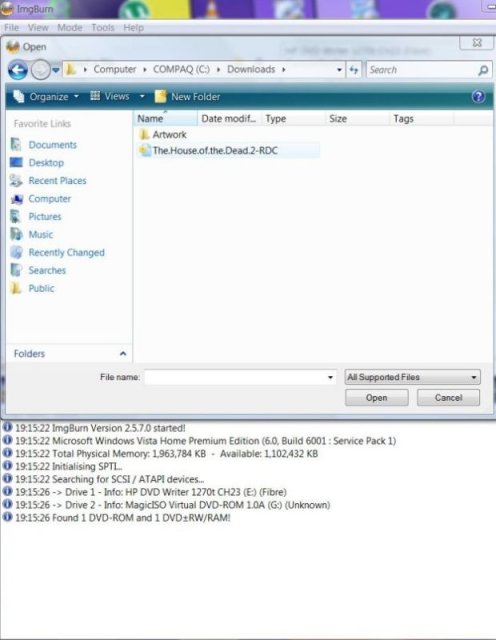Open Computer favorite link

point(40,199)
